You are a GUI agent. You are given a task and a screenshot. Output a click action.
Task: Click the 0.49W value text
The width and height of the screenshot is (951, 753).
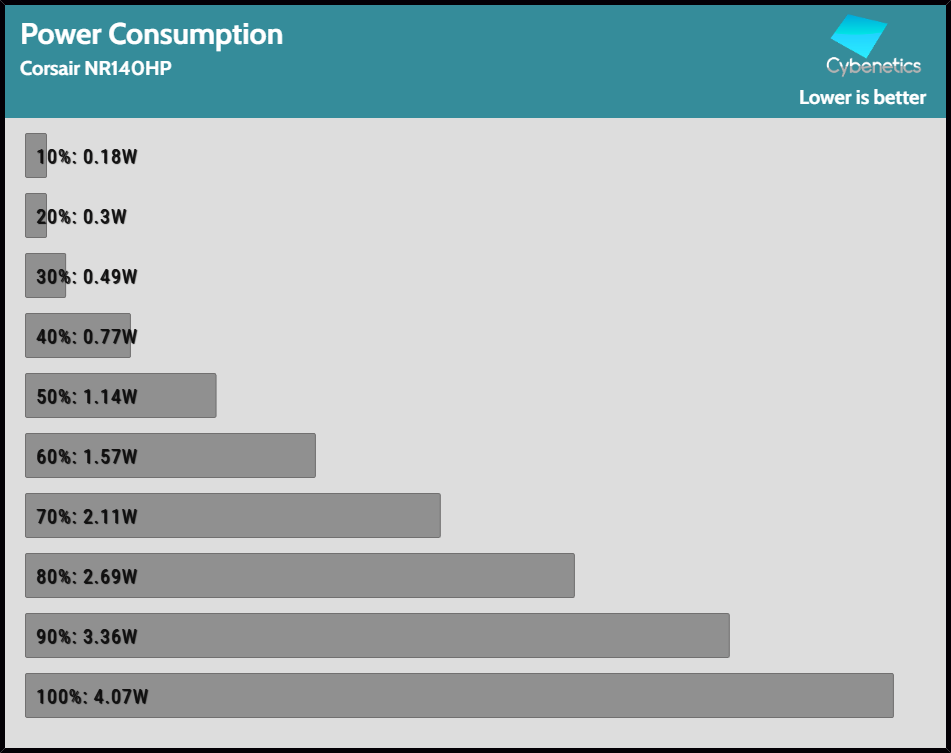point(111,277)
